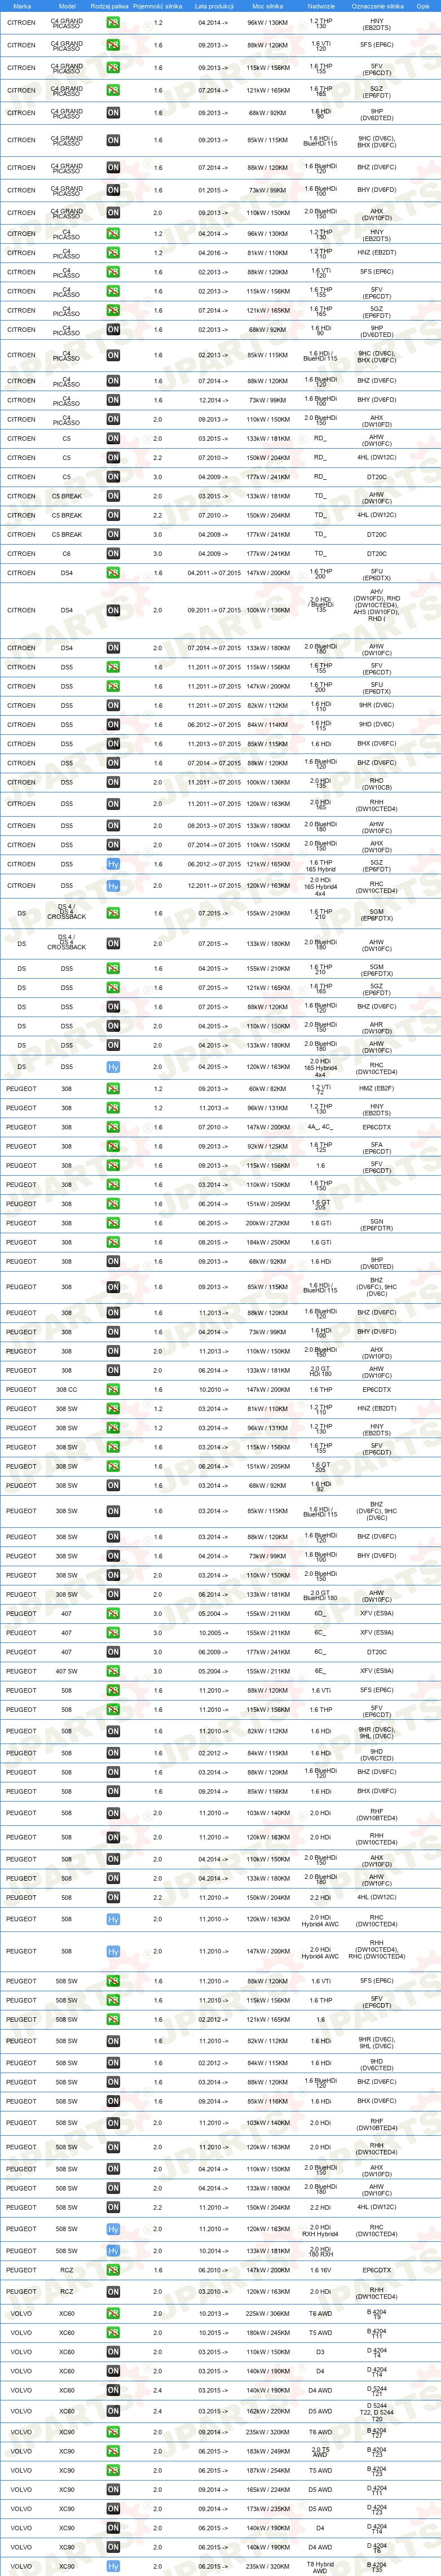Click petrol icon in Volvo XC90 2.0 T5 AWD row
The width and height of the screenshot is (441, 2576).
(x=113, y=2451)
